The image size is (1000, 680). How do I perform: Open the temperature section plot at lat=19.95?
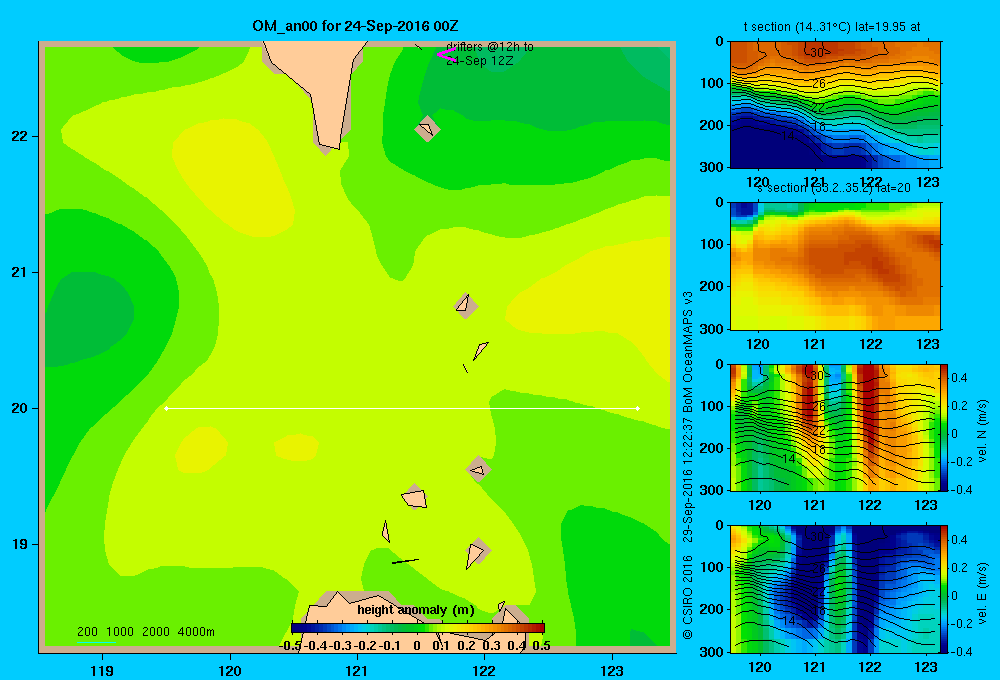tap(835, 105)
